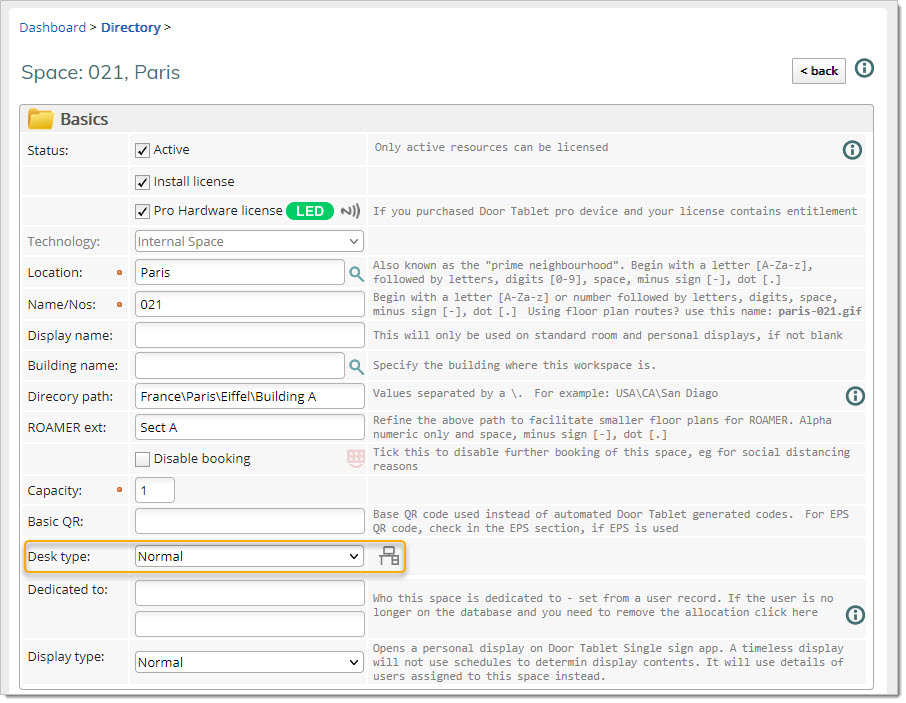Click the desk layout icon beside Desk type
Screen dimensions: 906x703
[389, 557]
